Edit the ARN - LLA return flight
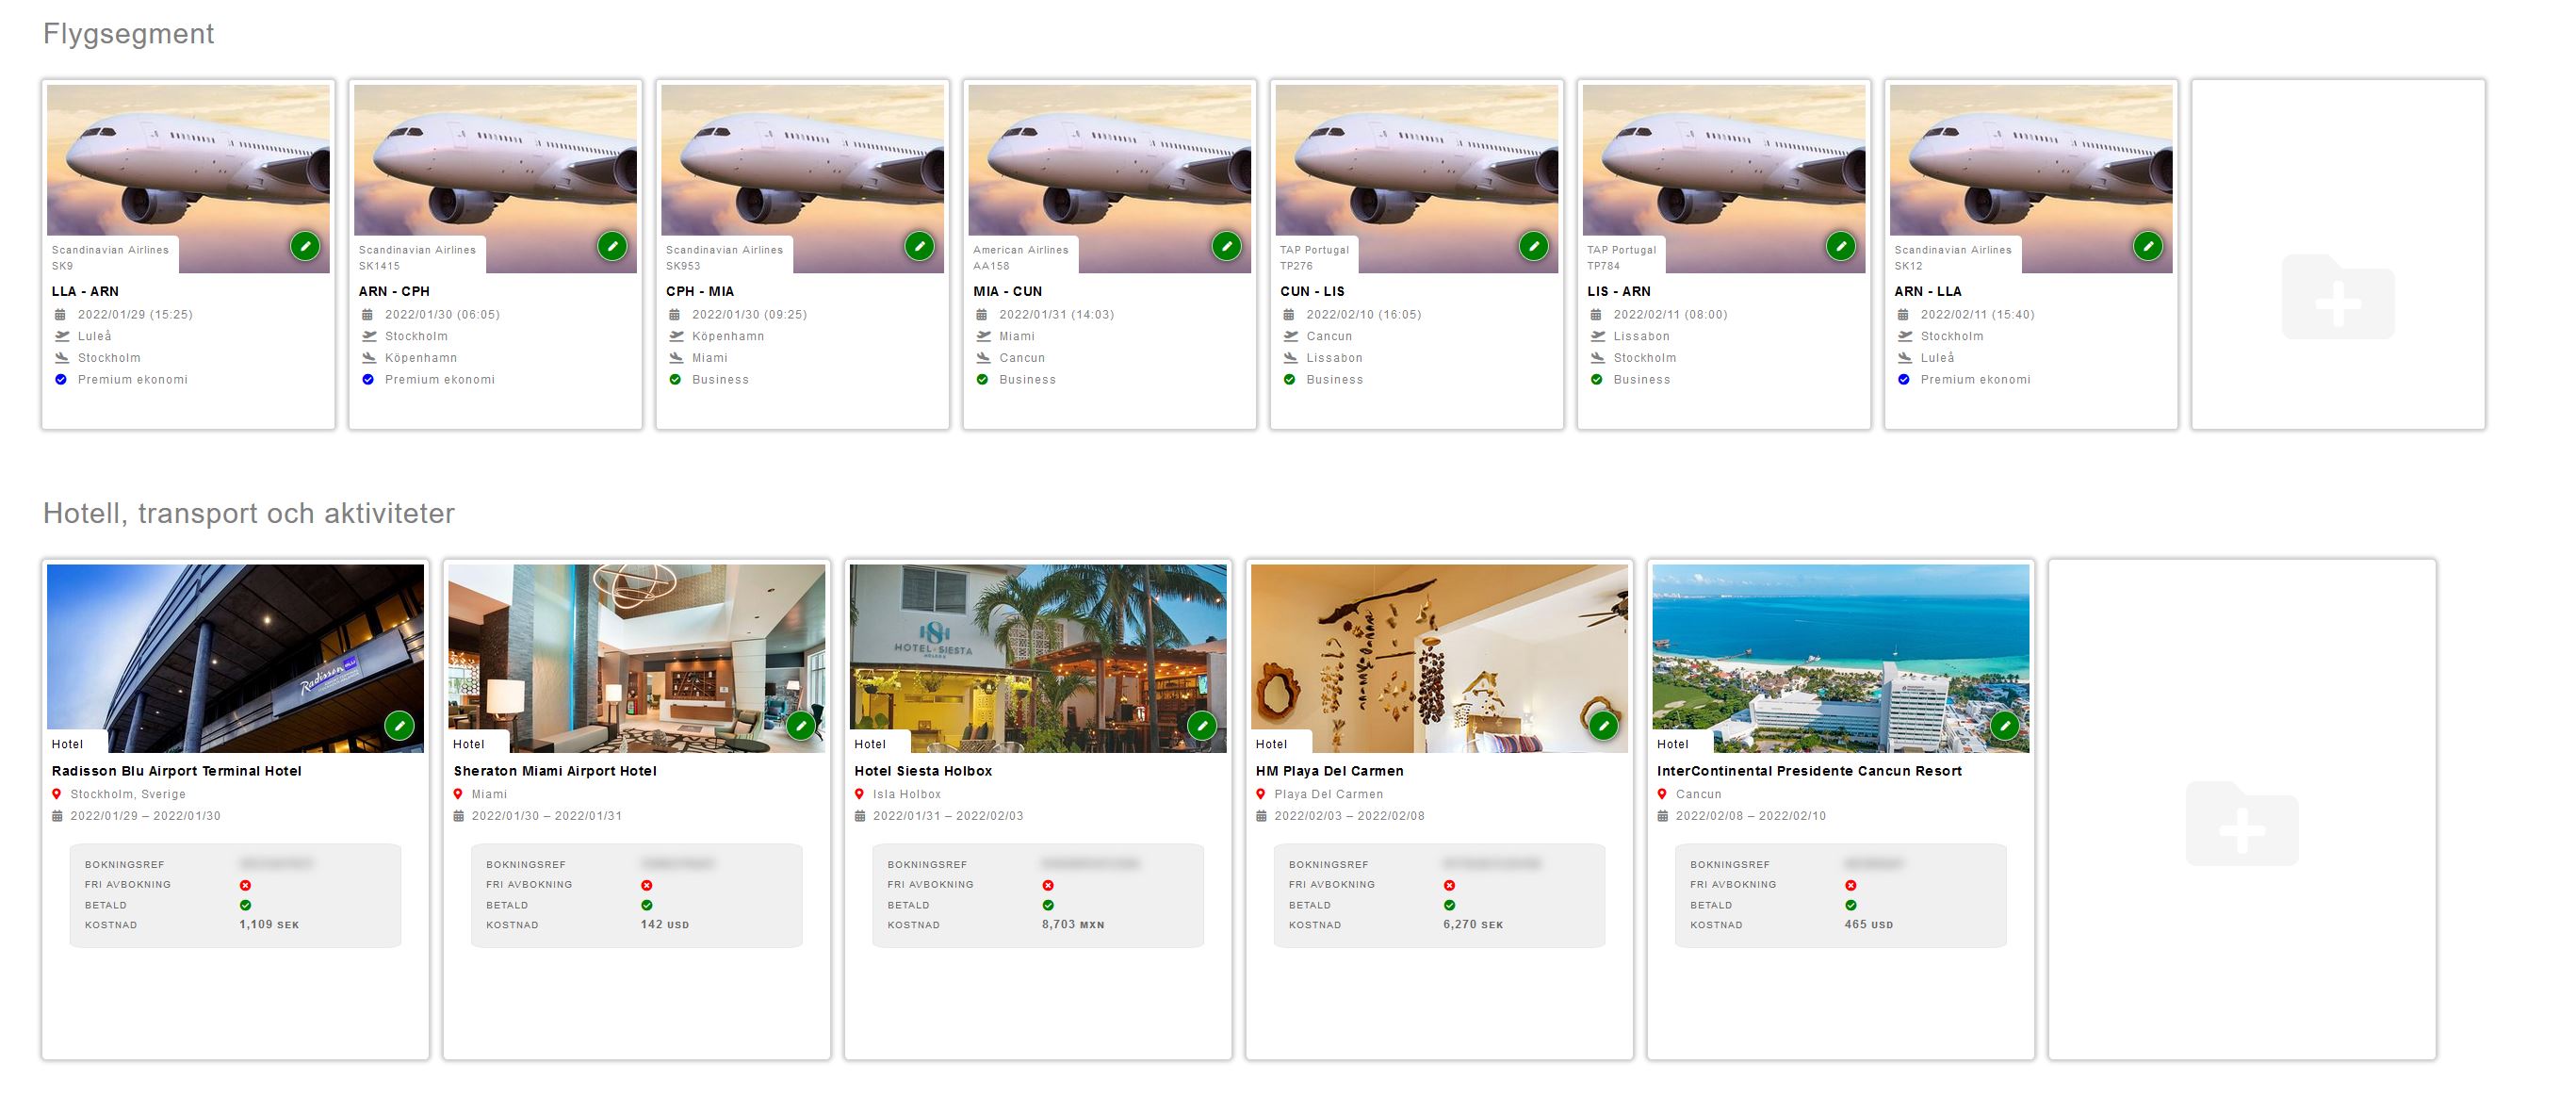Viewport: 2576px width, 1096px height. [x=2147, y=246]
